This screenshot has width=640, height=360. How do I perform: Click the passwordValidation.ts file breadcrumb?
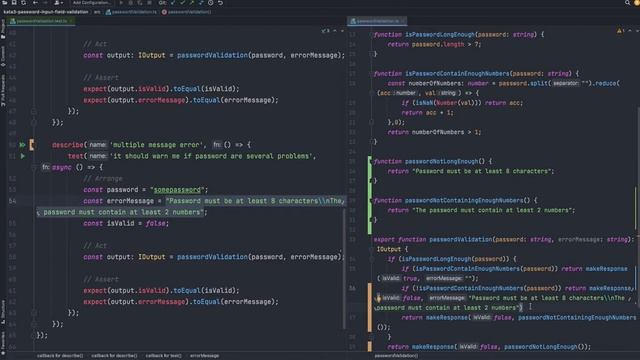131,12
